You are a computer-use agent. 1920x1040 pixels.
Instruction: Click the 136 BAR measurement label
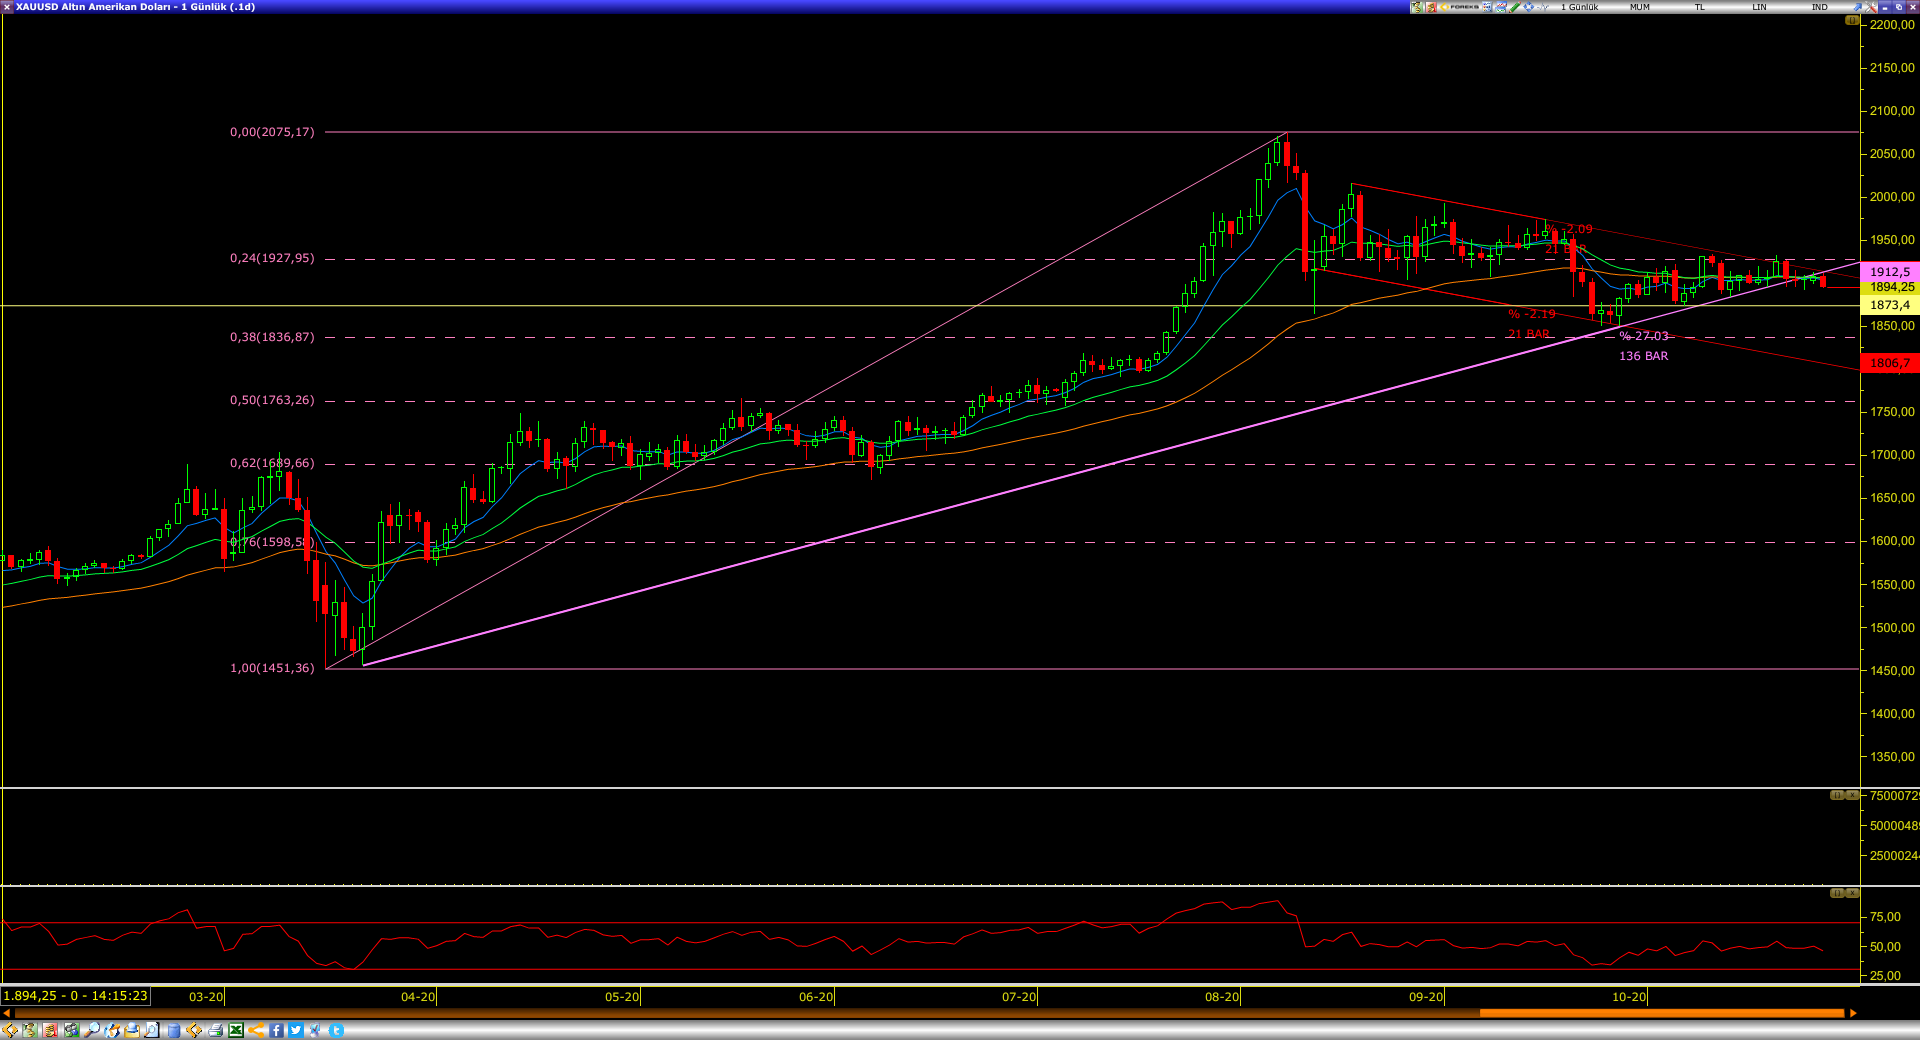click(x=1643, y=356)
